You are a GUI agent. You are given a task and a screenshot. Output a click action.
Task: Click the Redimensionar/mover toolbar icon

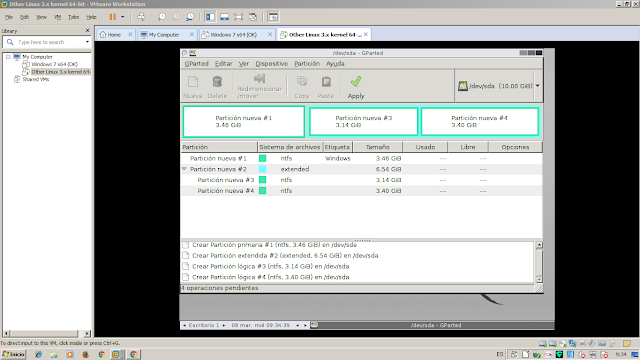point(259,78)
